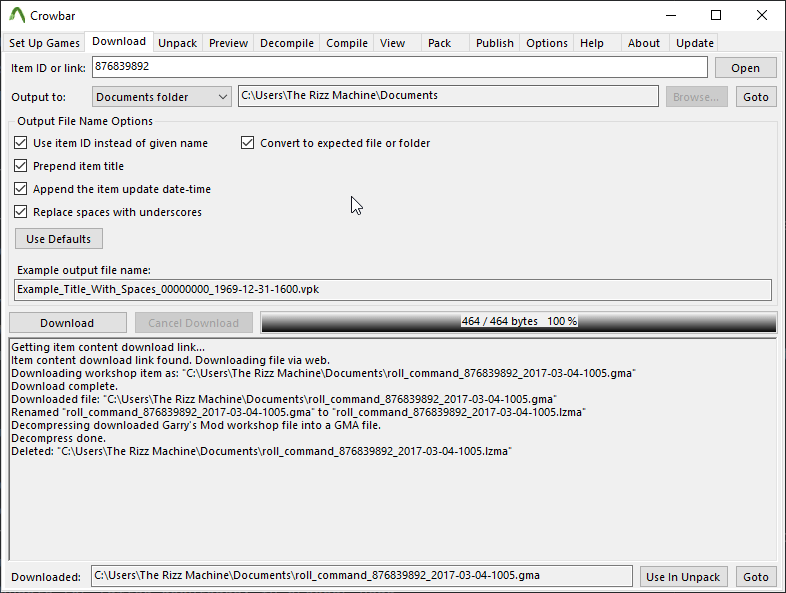Click Goto next to output path
The height and width of the screenshot is (593, 786).
click(756, 97)
